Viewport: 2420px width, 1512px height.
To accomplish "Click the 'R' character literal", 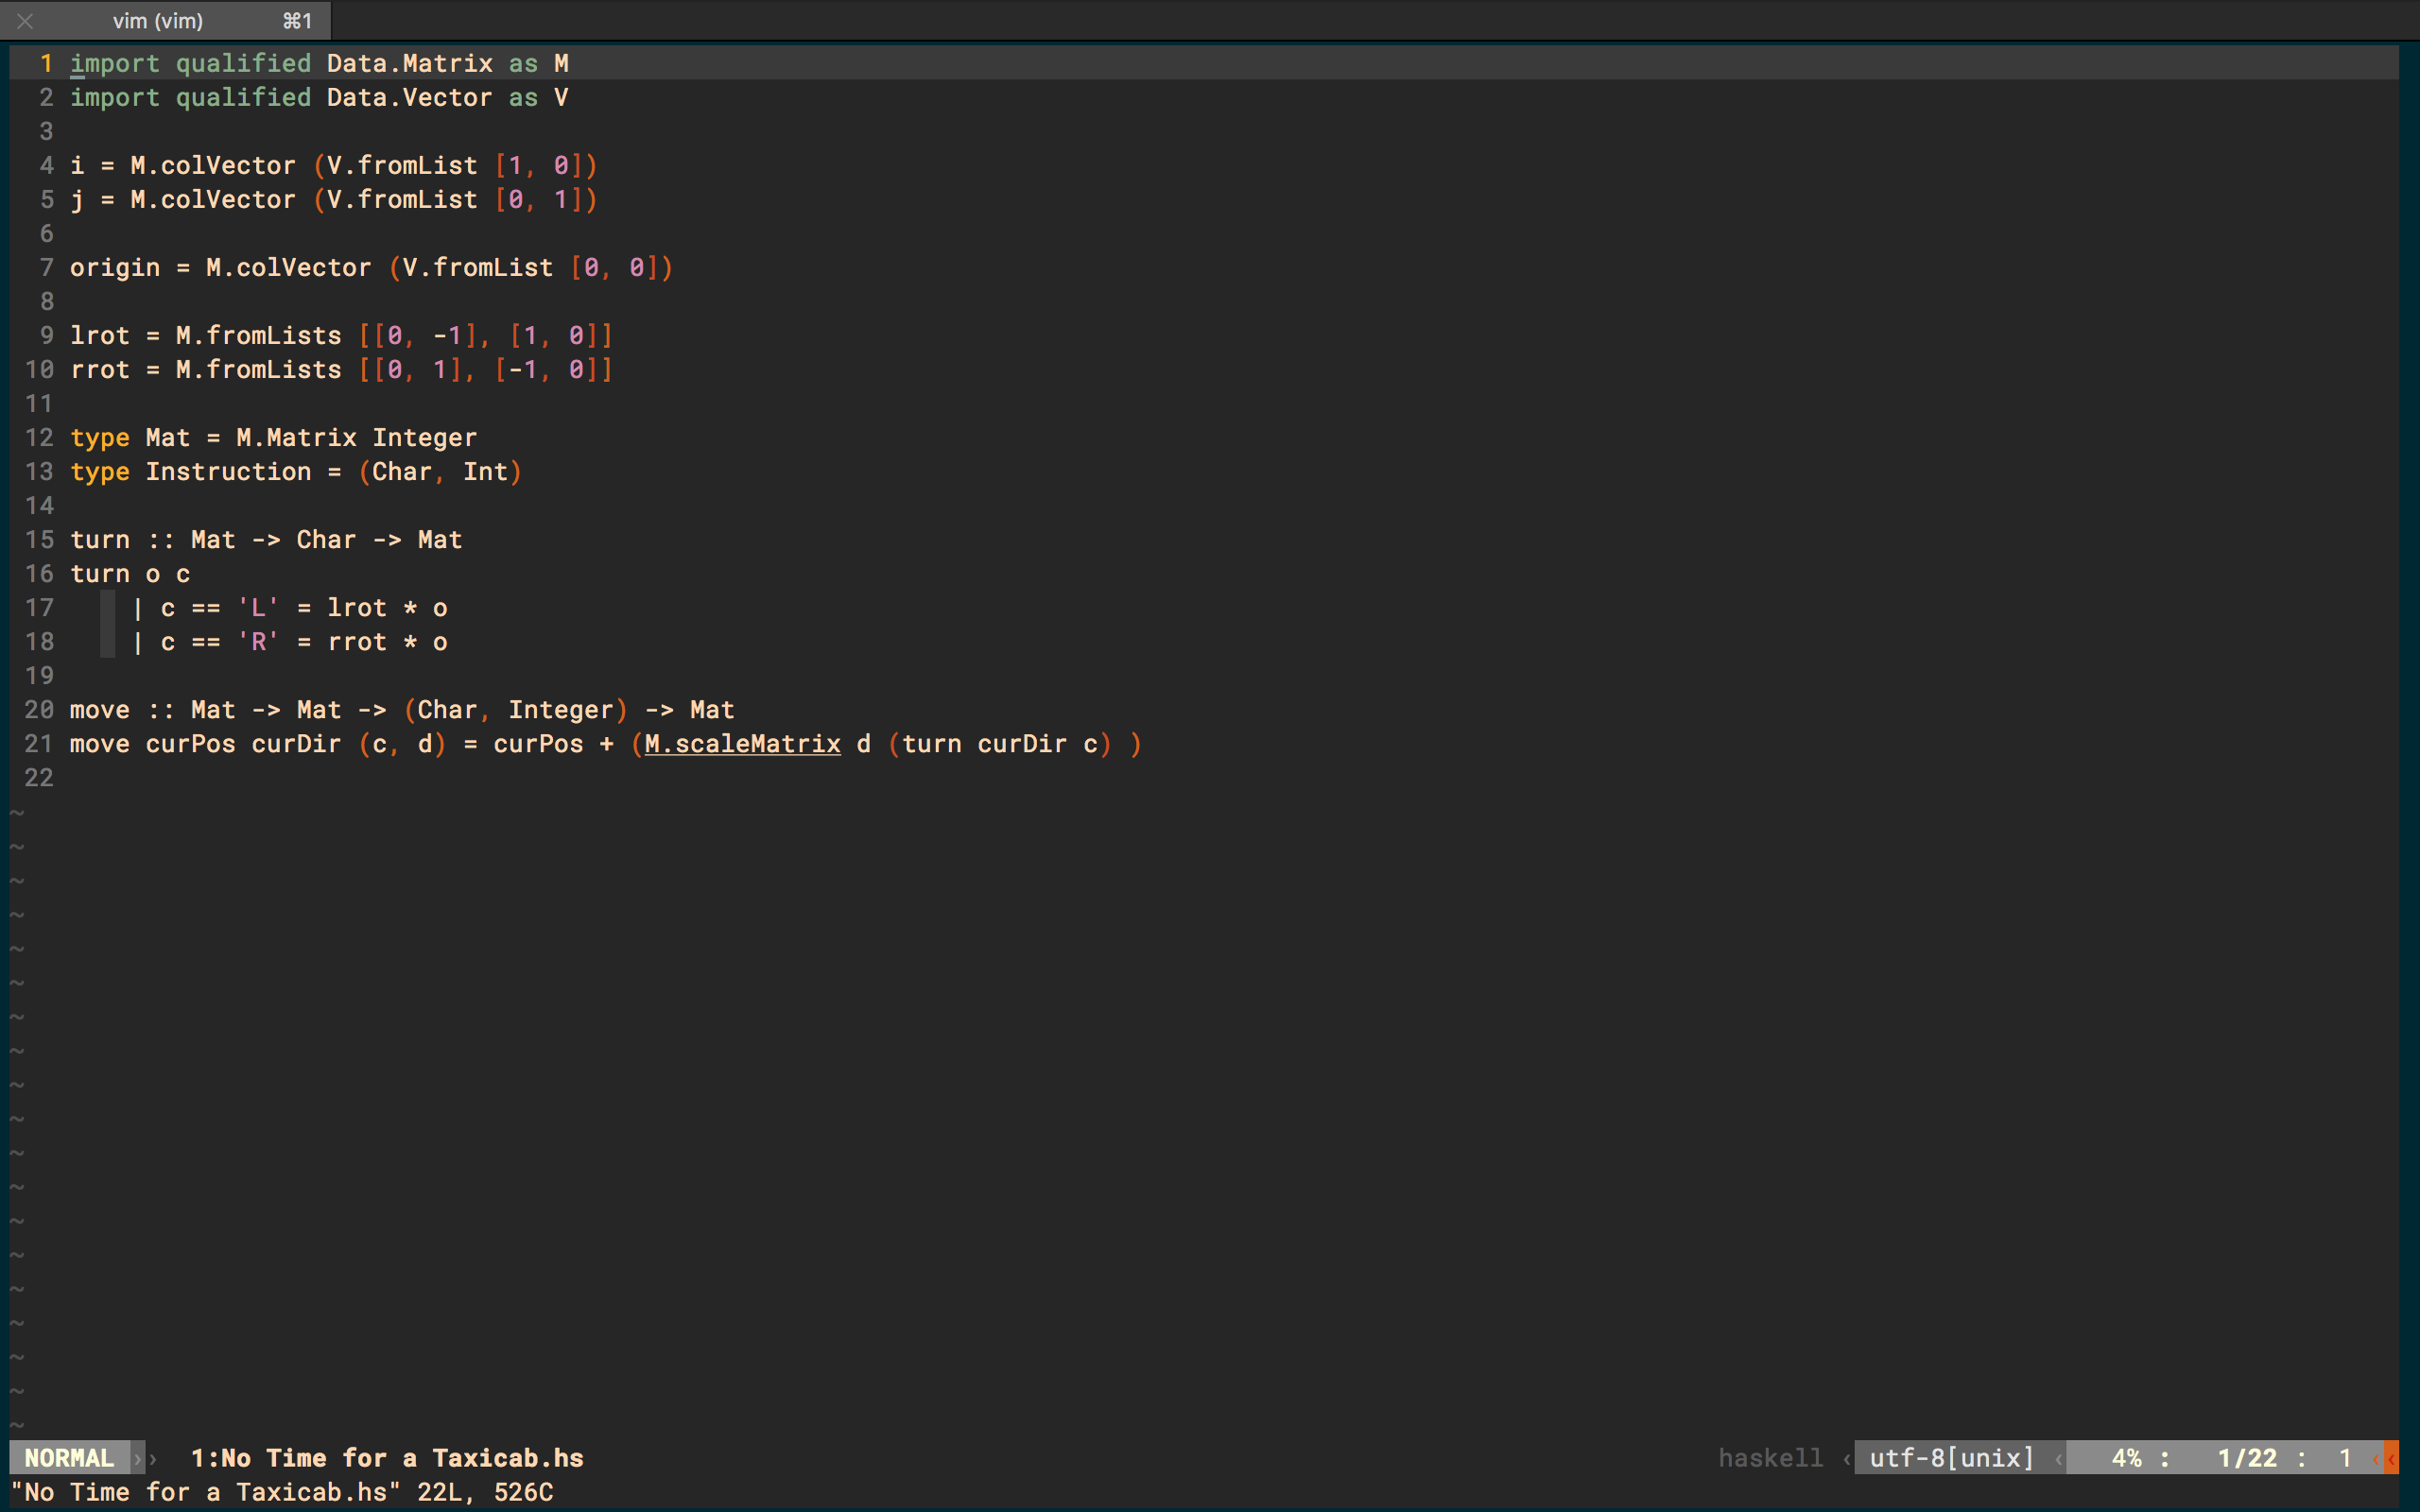I will pos(258,642).
